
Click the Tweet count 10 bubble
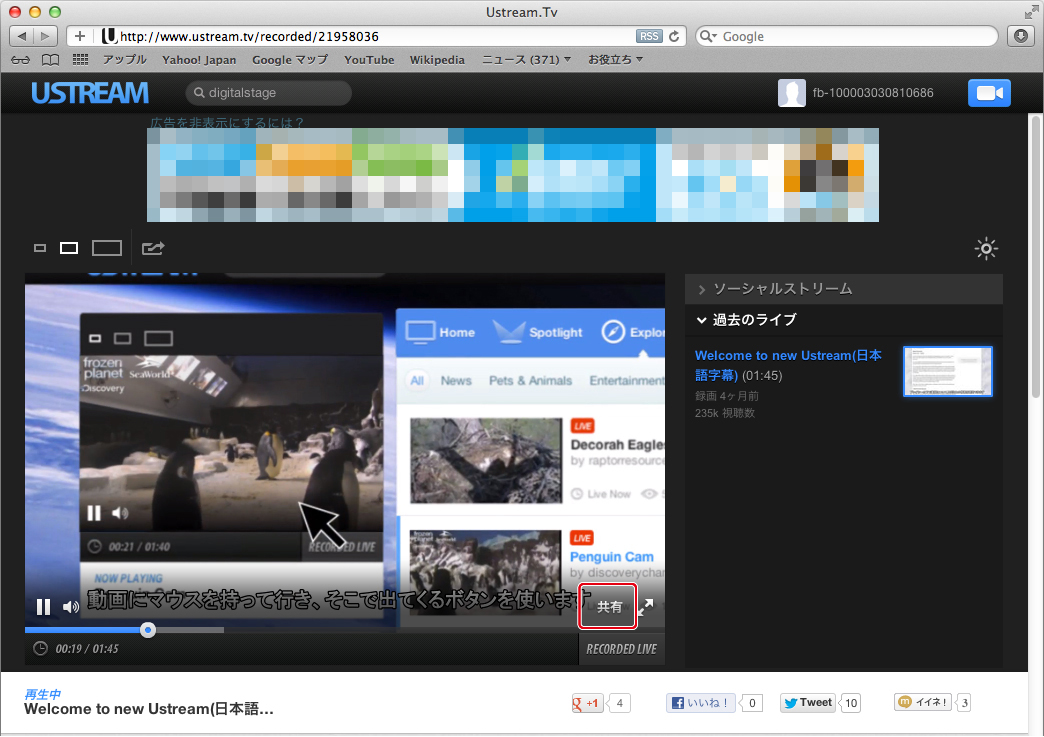pos(850,703)
